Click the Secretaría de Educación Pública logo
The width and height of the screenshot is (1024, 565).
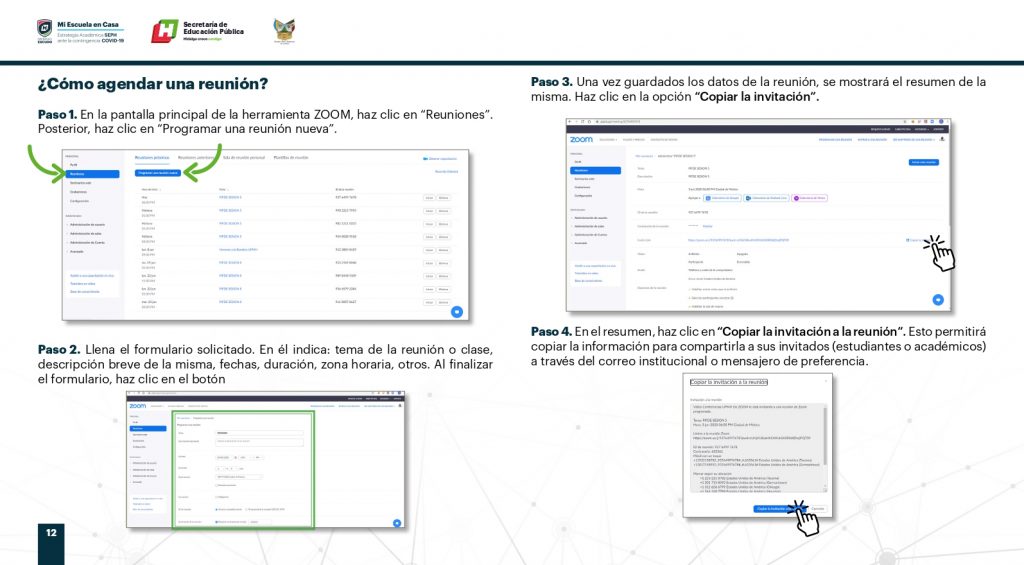pyautogui.click(x=197, y=31)
